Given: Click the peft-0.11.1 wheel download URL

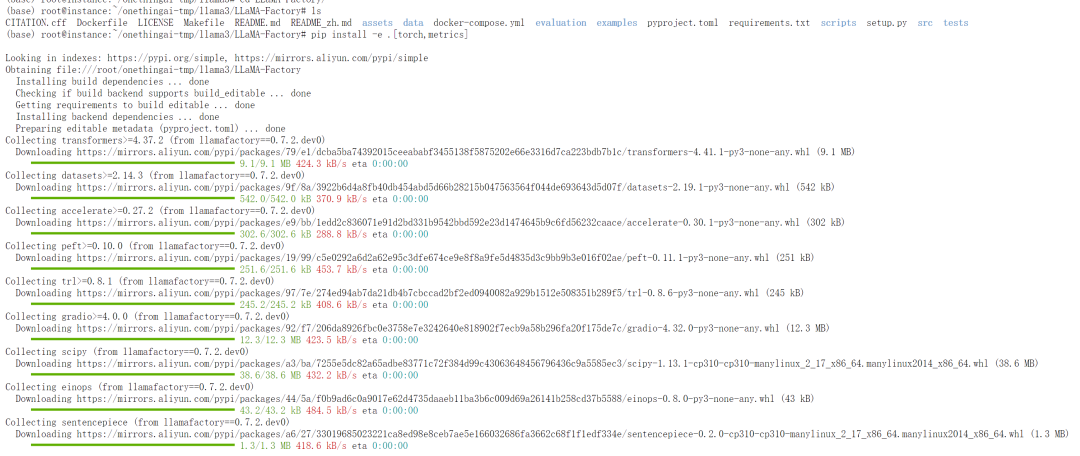Looking at the screenshot, I should click(x=424, y=257).
